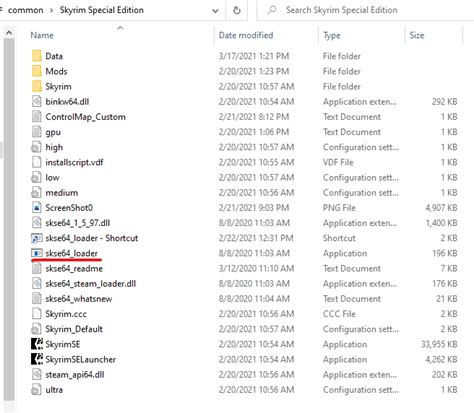Select the Skyrim_Default file name

74,329
